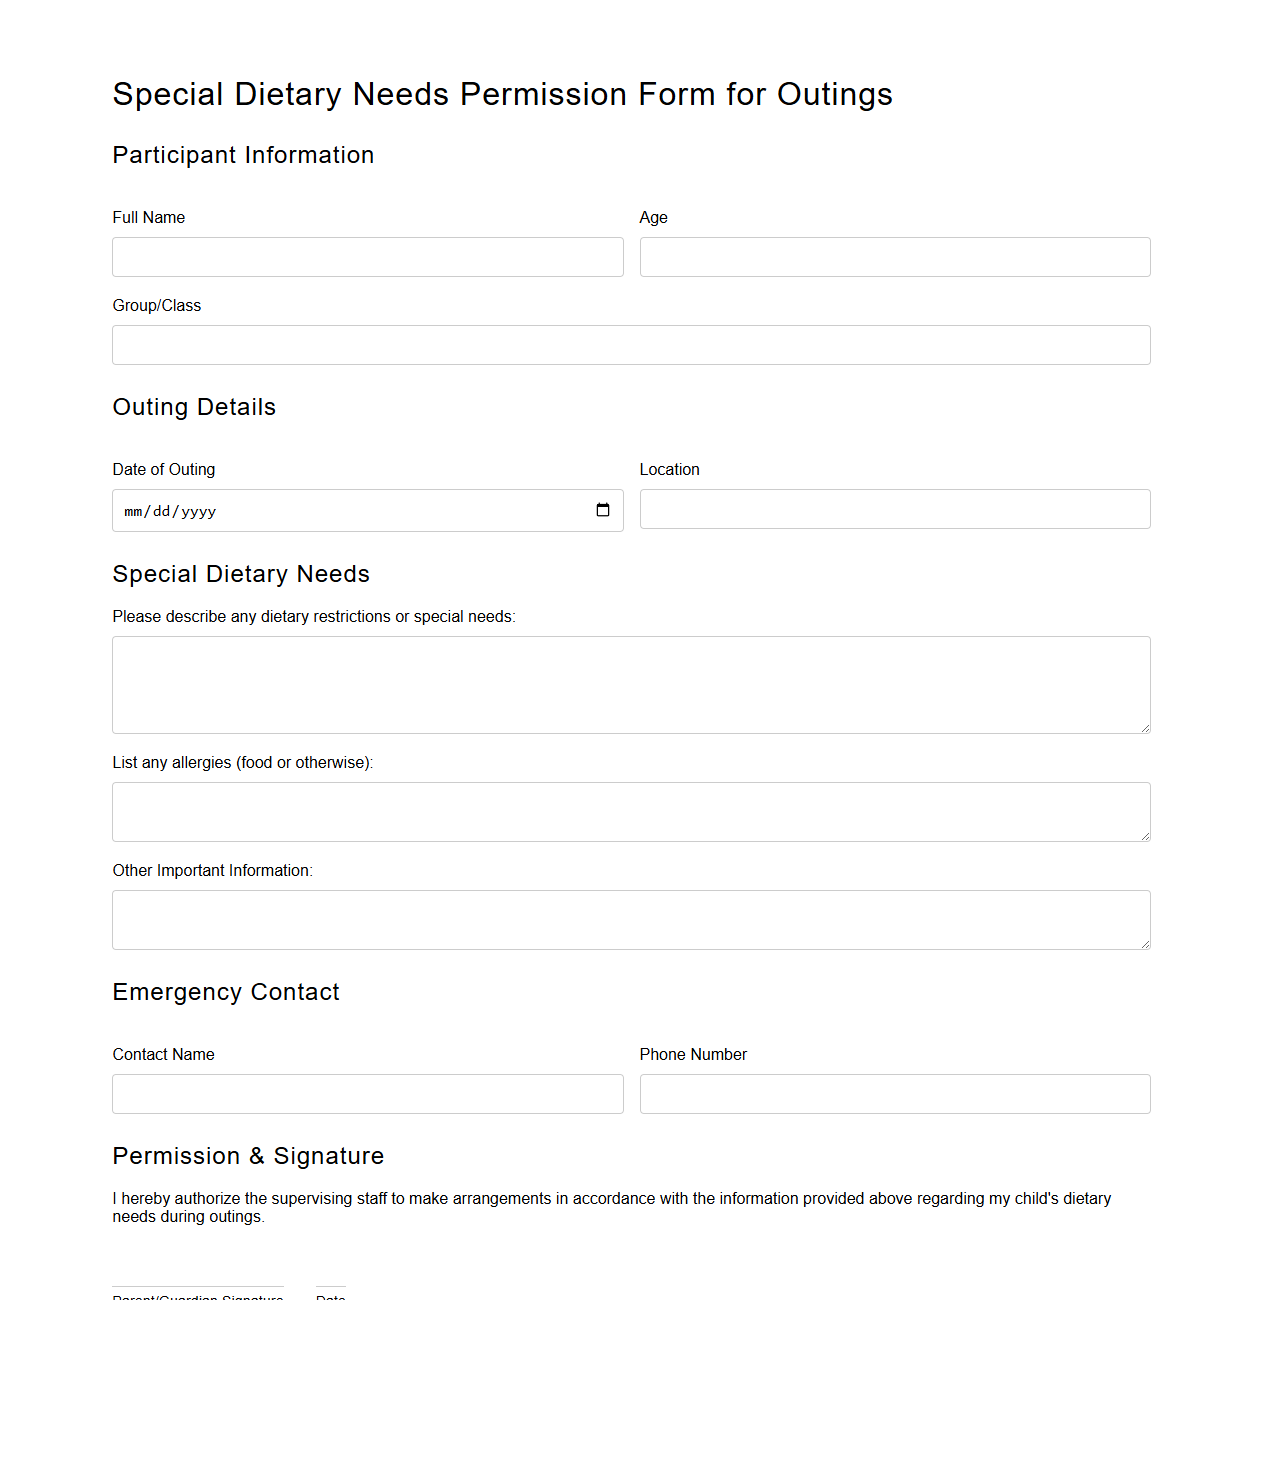
Task: Select the Age input field
Action: pyautogui.click(x=895, y=257)
